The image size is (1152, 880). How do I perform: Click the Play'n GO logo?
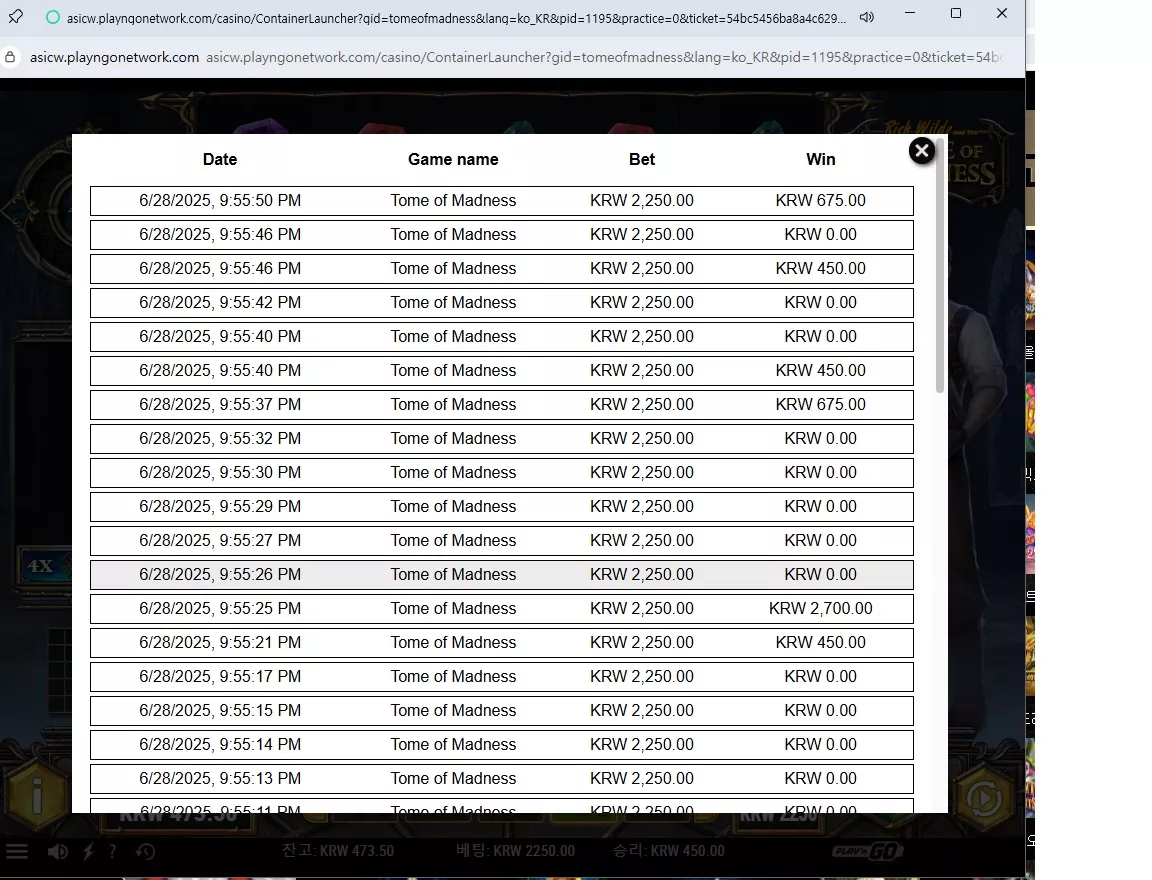tap(868, 851)
